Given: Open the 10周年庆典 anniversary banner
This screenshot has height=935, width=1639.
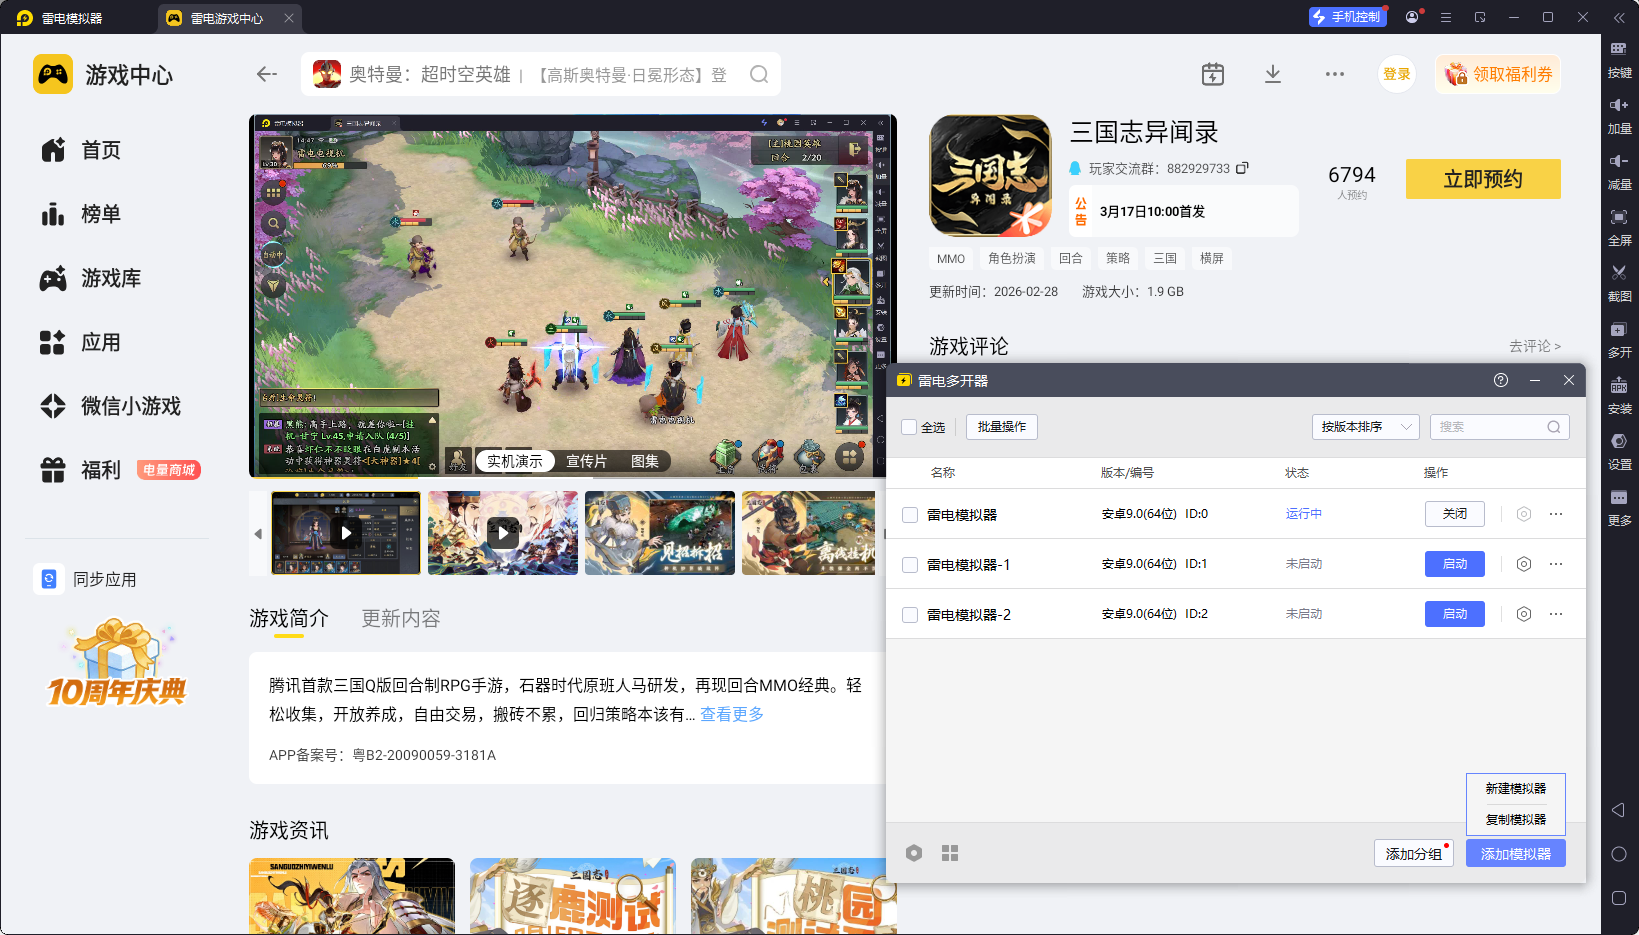Looking at the screenshot, I should coord(117,664).
